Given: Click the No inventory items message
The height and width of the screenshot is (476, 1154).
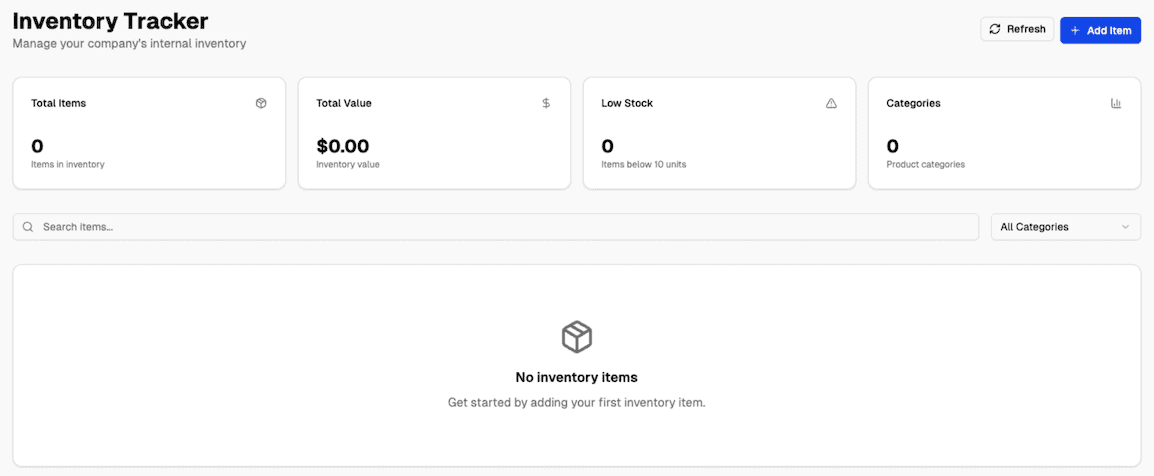Looking at the screenshot, I should [576, 377].
